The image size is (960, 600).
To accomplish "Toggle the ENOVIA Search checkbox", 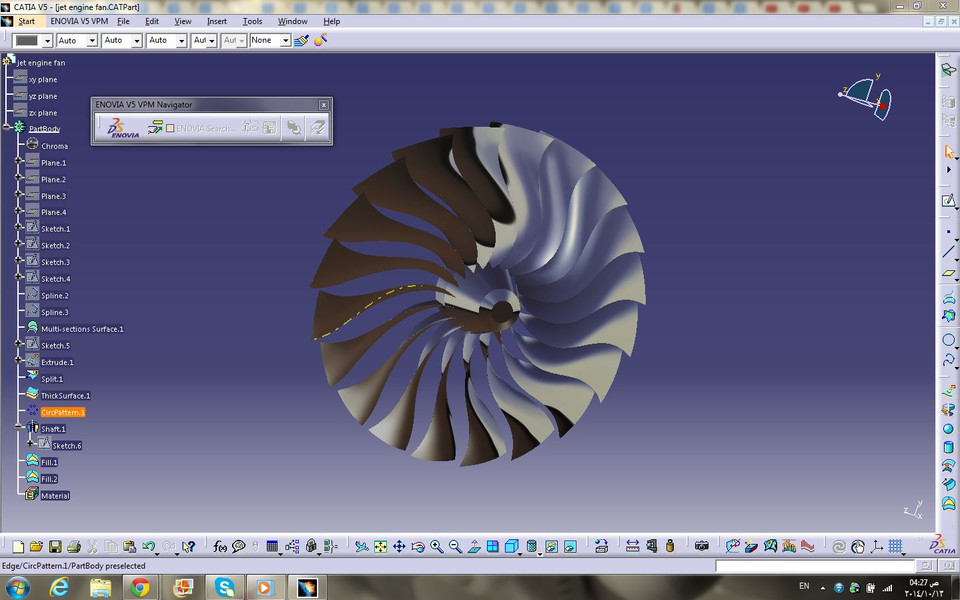I will 170,126.
